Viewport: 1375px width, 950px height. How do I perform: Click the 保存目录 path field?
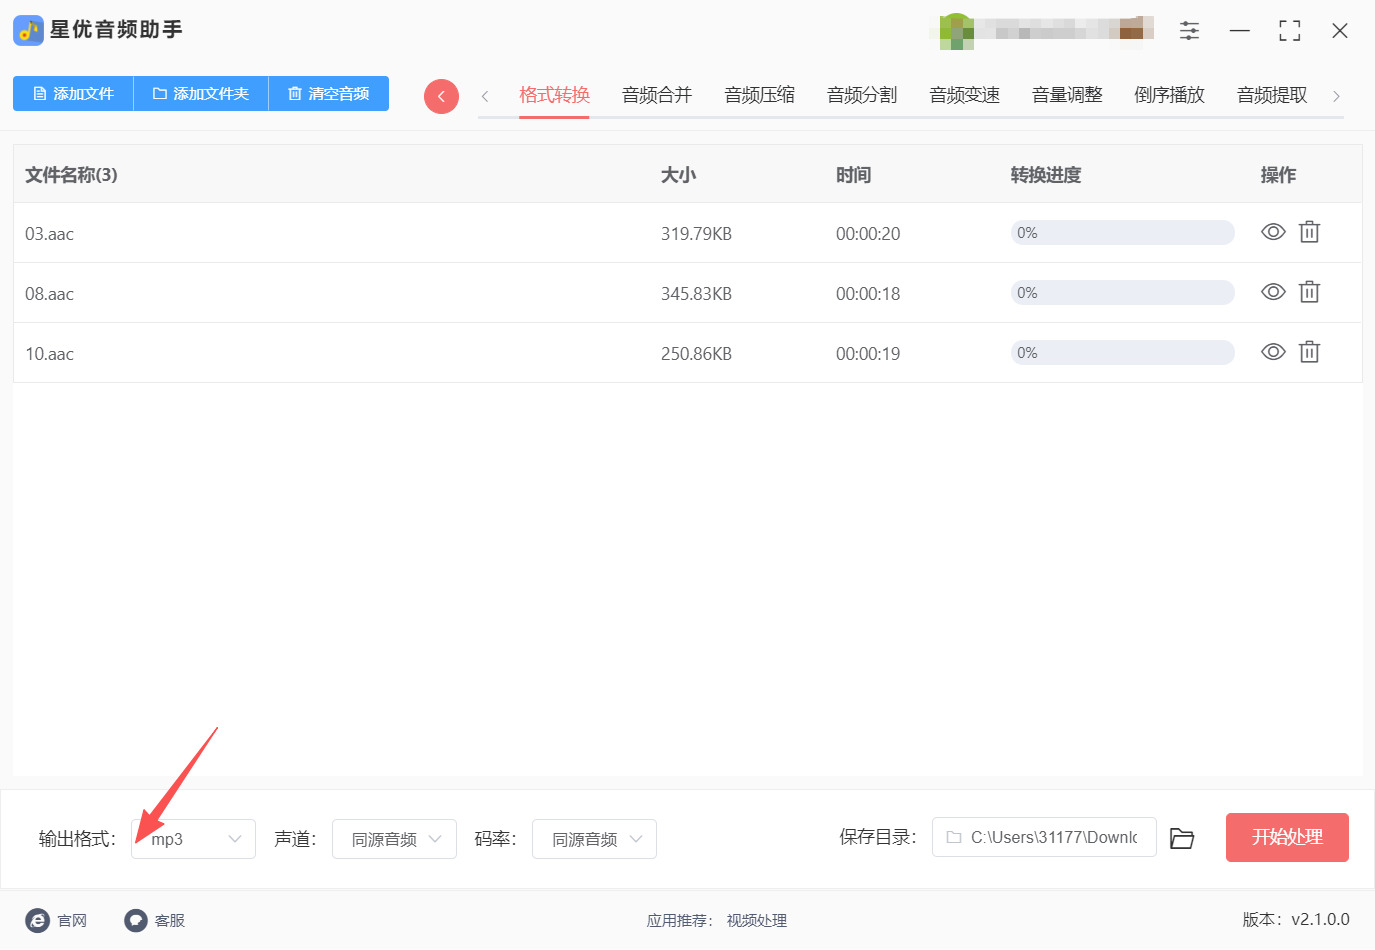click(1044, 837)
